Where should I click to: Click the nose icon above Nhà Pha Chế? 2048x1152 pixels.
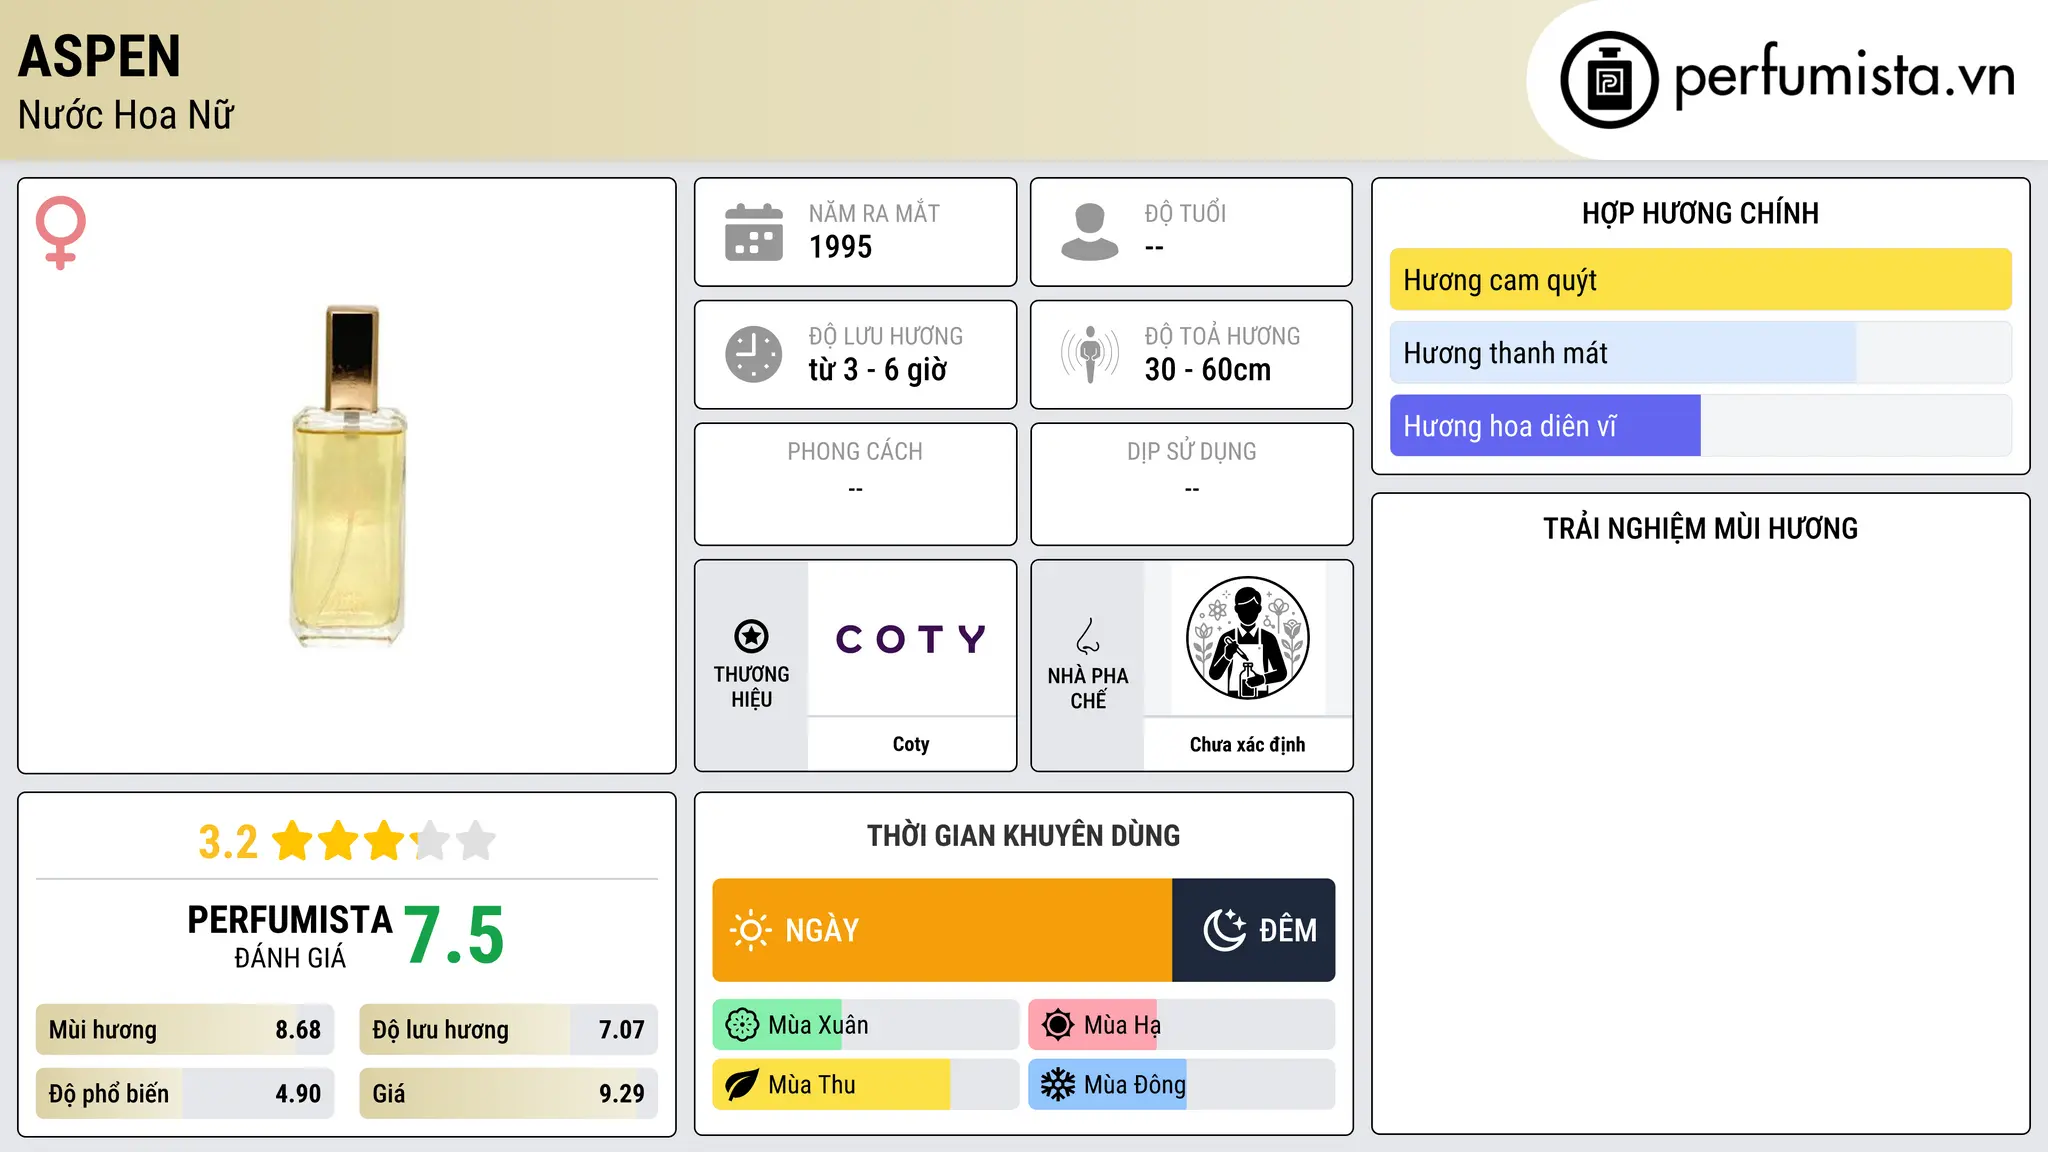1088,636
